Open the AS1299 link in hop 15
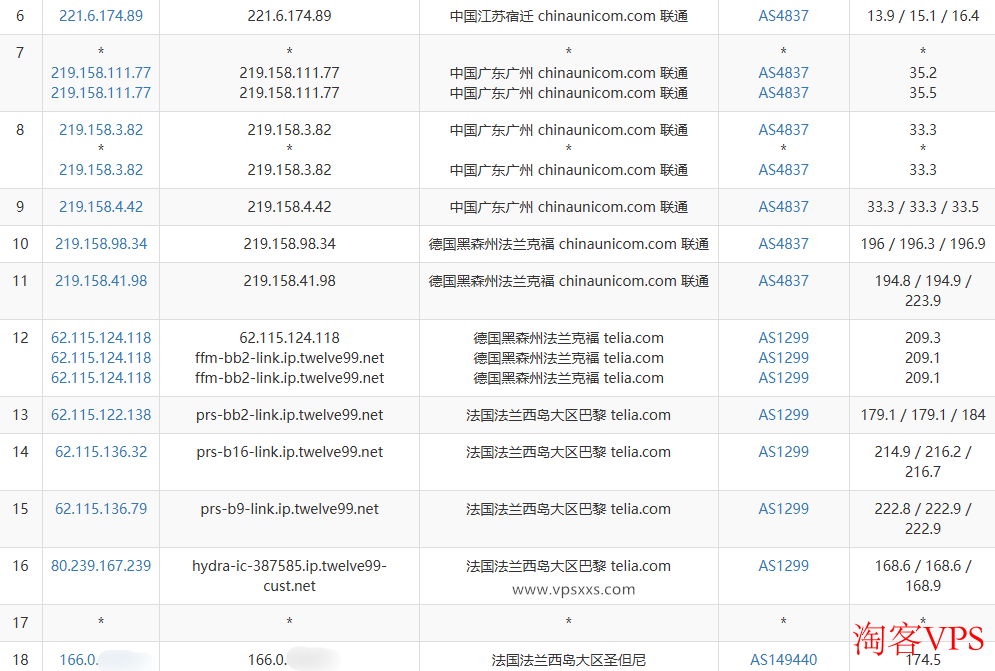The width and height of the screenshot is (995, 671). point(784,509)
